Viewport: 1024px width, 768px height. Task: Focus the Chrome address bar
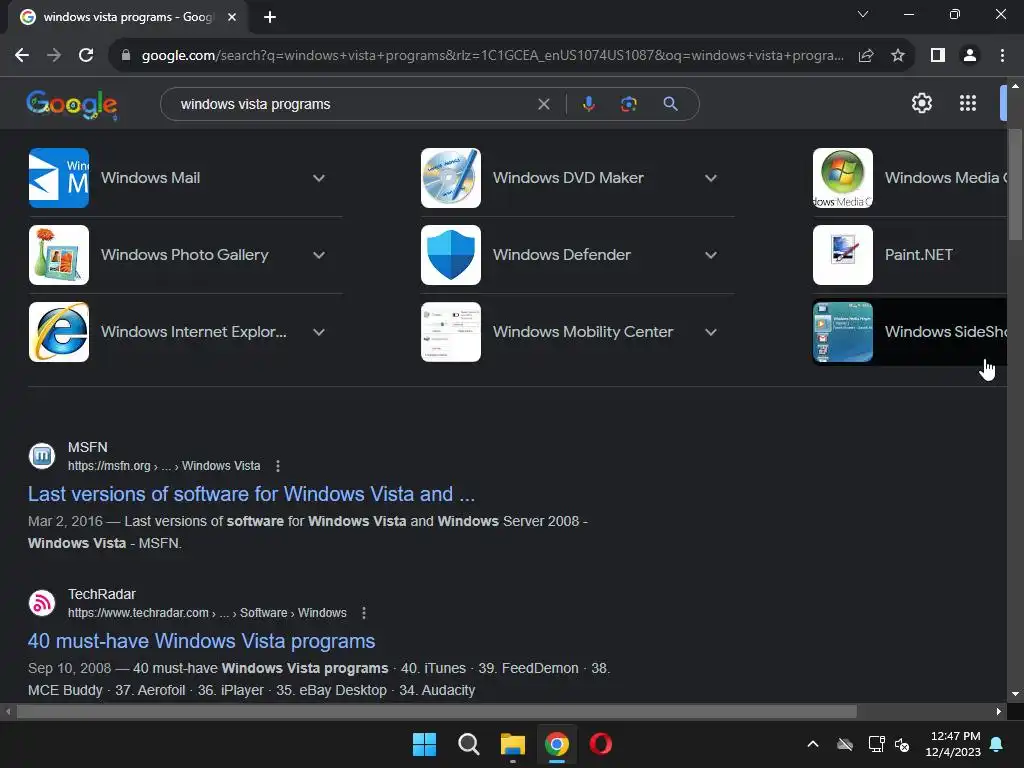point(492,56)
